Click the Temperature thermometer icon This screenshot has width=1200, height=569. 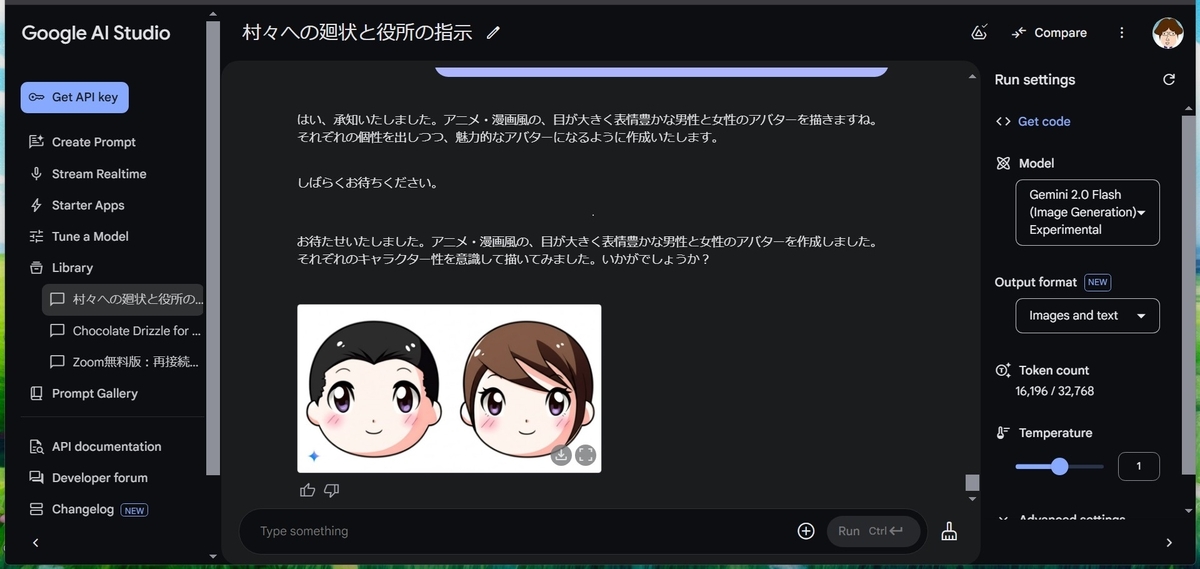pyautogui.click(x=1003, y=433)
